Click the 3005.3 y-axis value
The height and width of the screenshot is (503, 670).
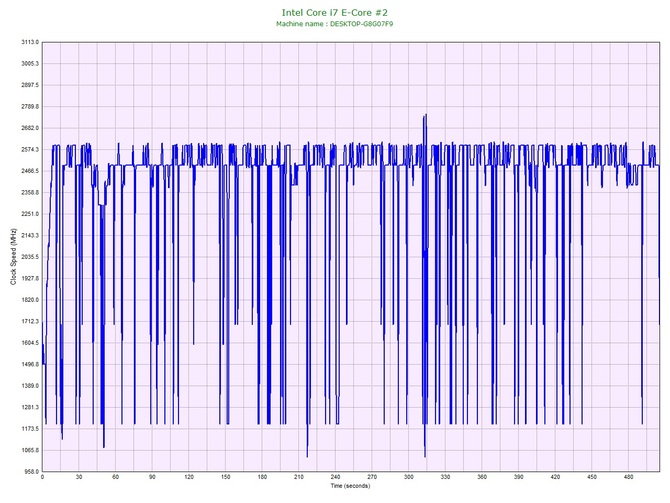30,64
